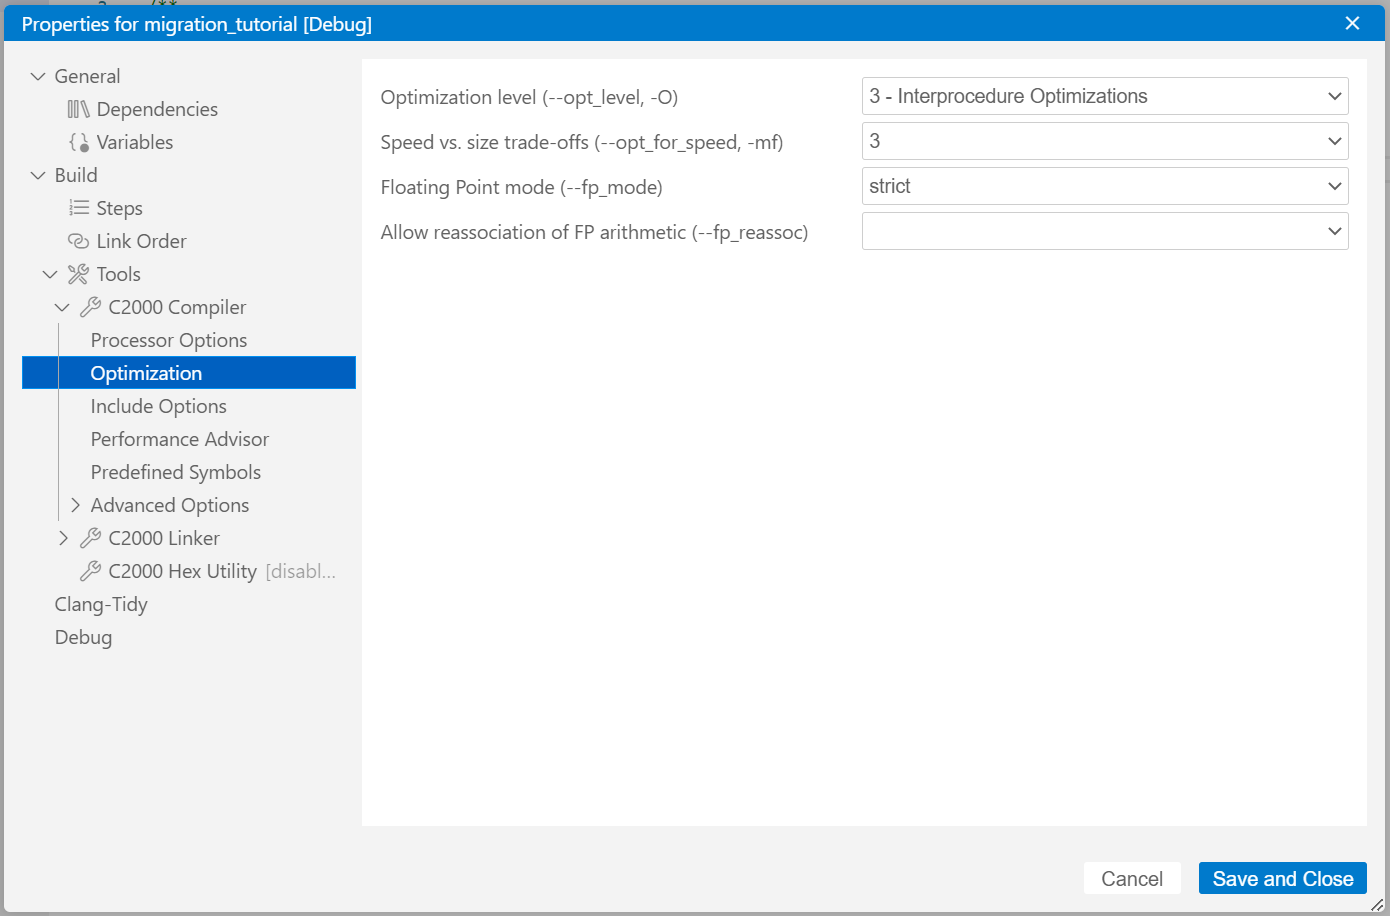Image resolution: width=1390 pixels, height=916 pixels.
Task: Open the Optimization level dropdown
Action: (x=1104, y=97)
